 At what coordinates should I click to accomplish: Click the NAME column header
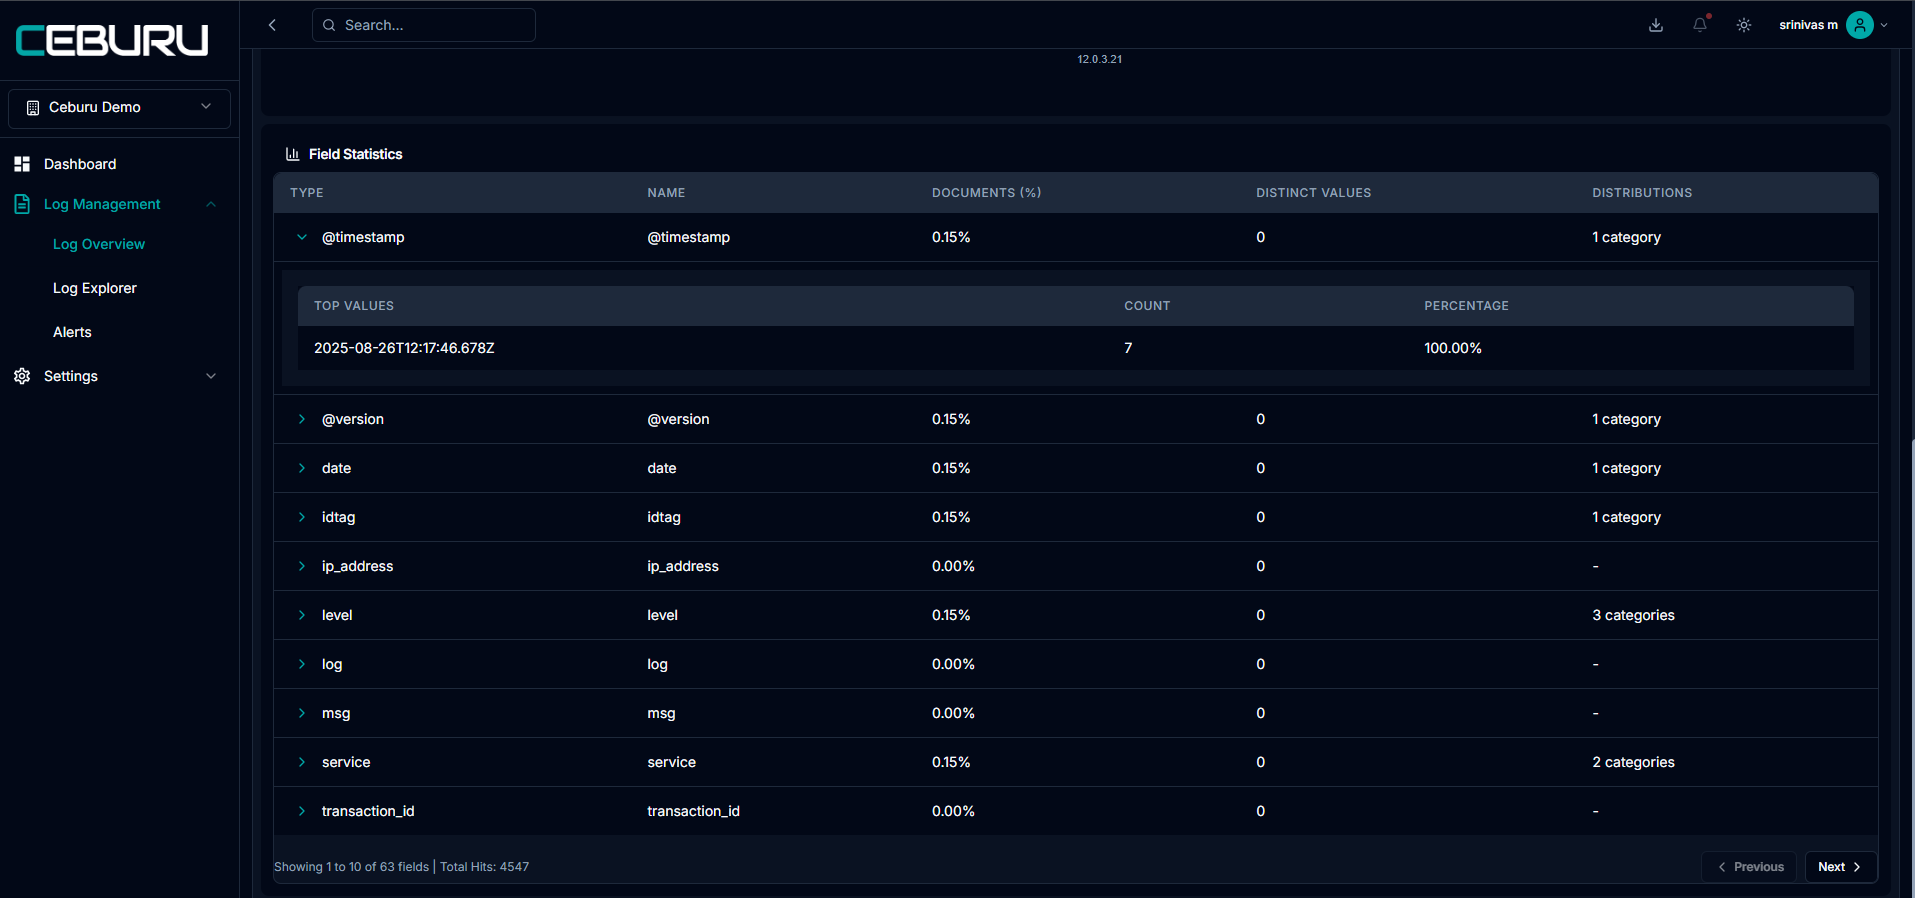point(666,193)
